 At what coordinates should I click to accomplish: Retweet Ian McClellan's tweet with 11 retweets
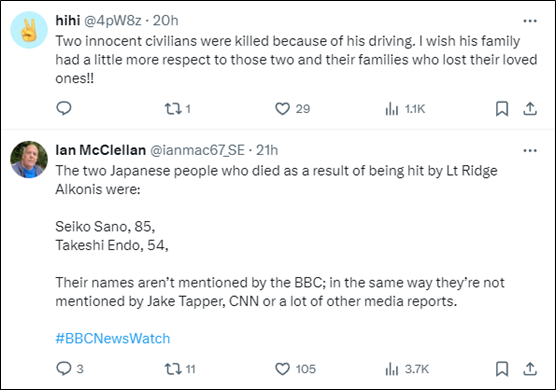[x=180, y=369]
